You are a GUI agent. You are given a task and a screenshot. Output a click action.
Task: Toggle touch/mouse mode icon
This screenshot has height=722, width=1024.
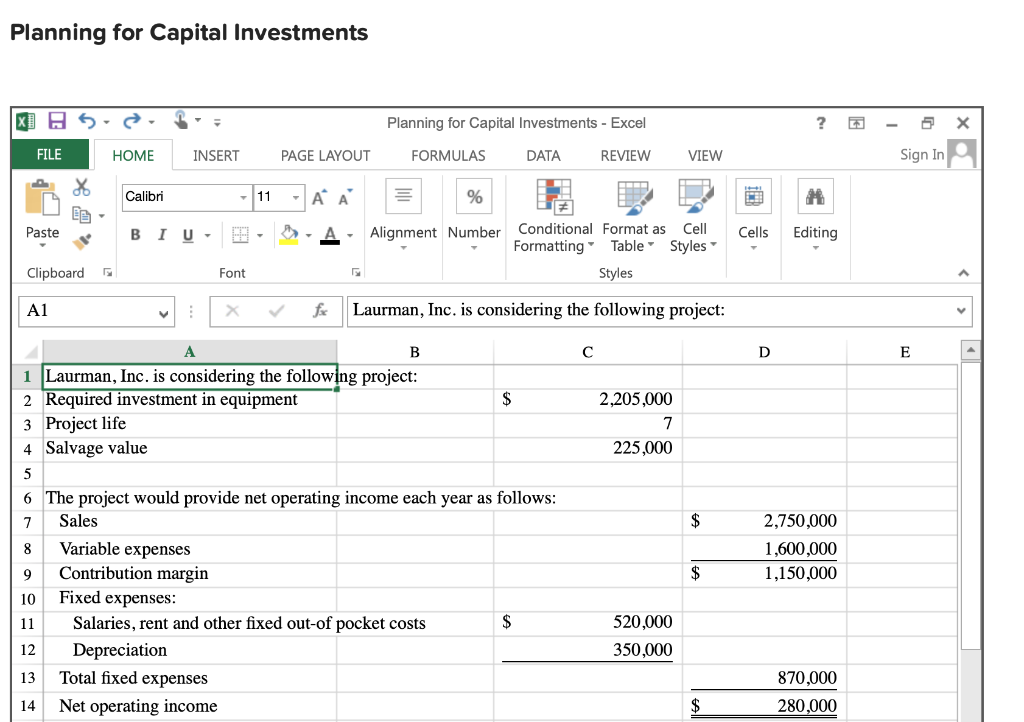tap(181, 121)
